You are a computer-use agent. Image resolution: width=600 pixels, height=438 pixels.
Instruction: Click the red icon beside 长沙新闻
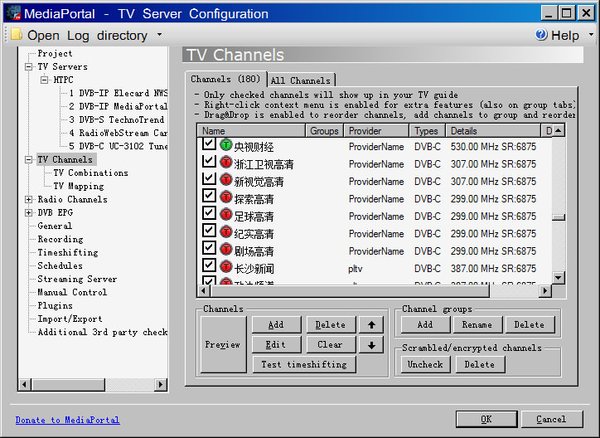[x=226, y=267]
